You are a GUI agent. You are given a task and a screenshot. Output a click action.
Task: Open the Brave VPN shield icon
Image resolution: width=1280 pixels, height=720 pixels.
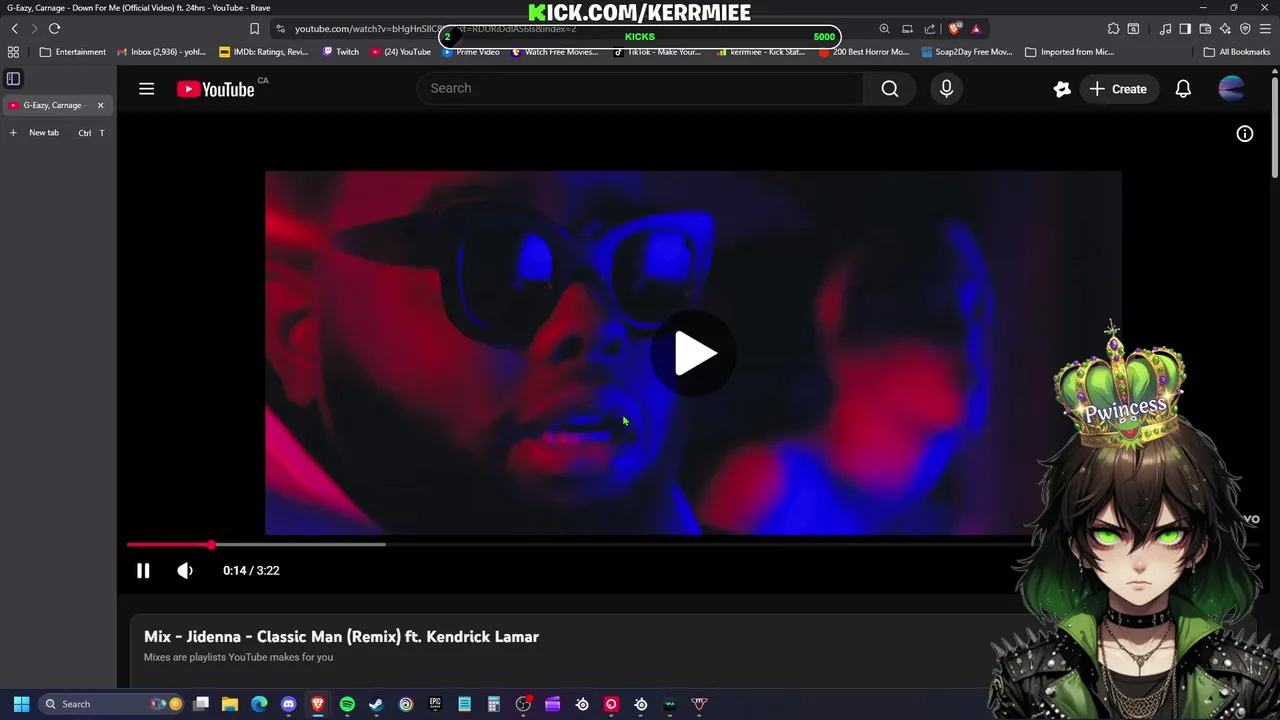[1245, 29]
